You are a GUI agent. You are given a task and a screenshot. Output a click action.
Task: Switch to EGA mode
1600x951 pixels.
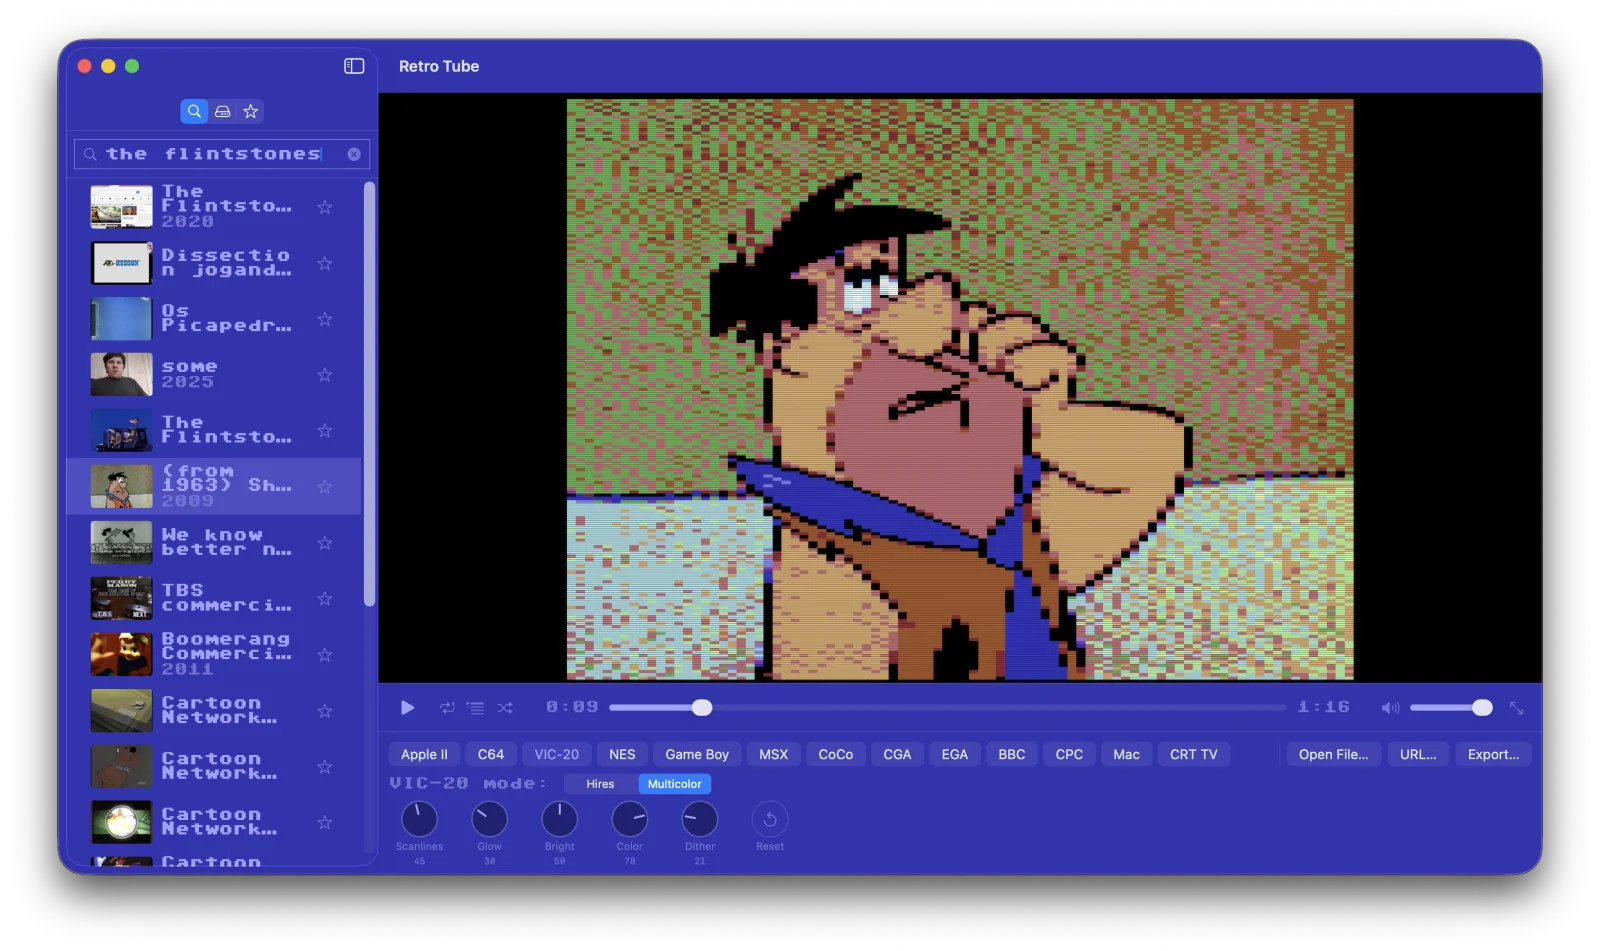[x=955, y=754]
